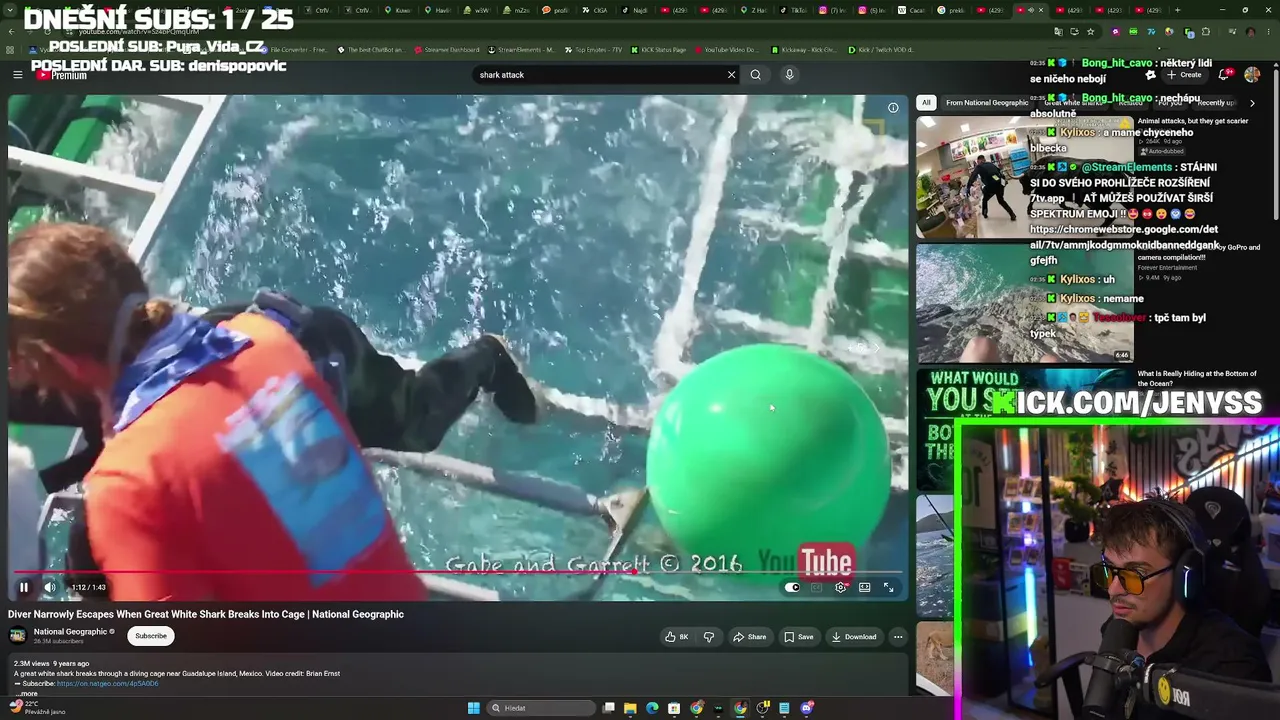
Task: Launch Microsoft Edge from the taskbar
Action: click(652, 708)
